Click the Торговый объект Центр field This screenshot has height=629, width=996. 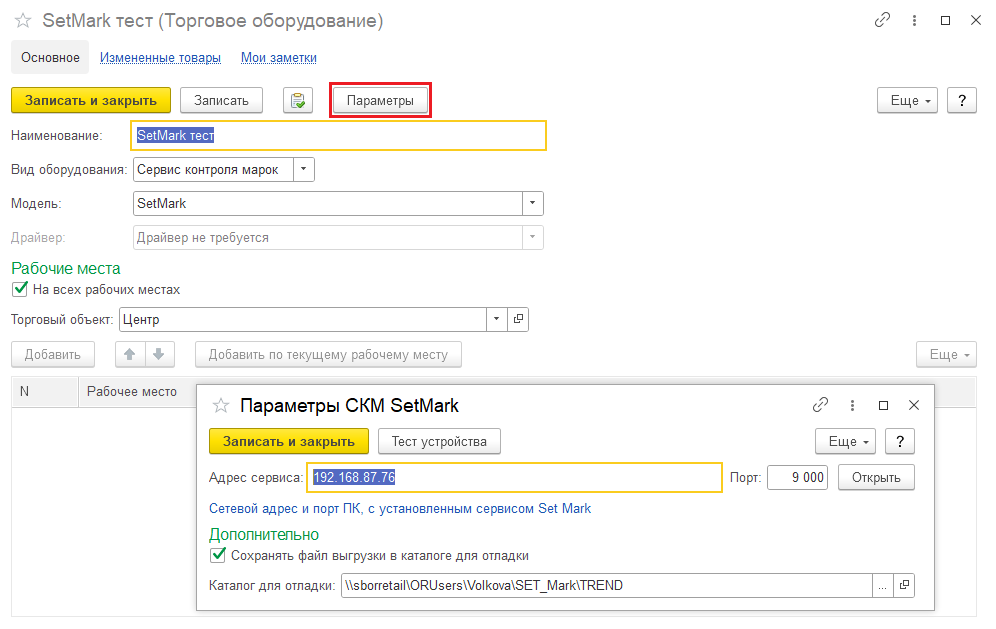[303, 319]
